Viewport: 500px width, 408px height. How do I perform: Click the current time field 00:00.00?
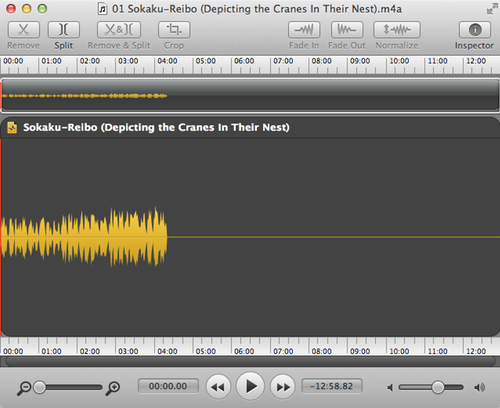coord(168,386)
